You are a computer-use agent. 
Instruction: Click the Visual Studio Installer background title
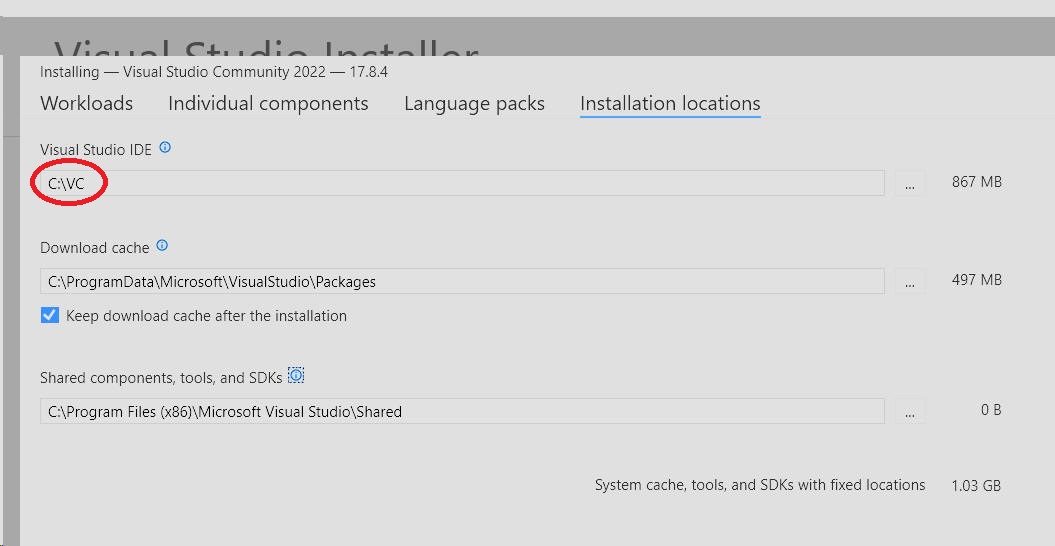click(x=266, y=48)
